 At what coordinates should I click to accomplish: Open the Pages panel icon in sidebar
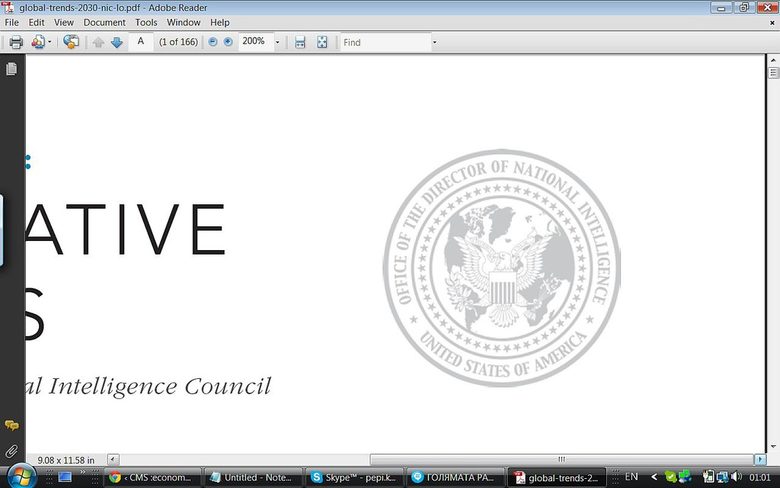pyautogui.click(x=11, y=69)
